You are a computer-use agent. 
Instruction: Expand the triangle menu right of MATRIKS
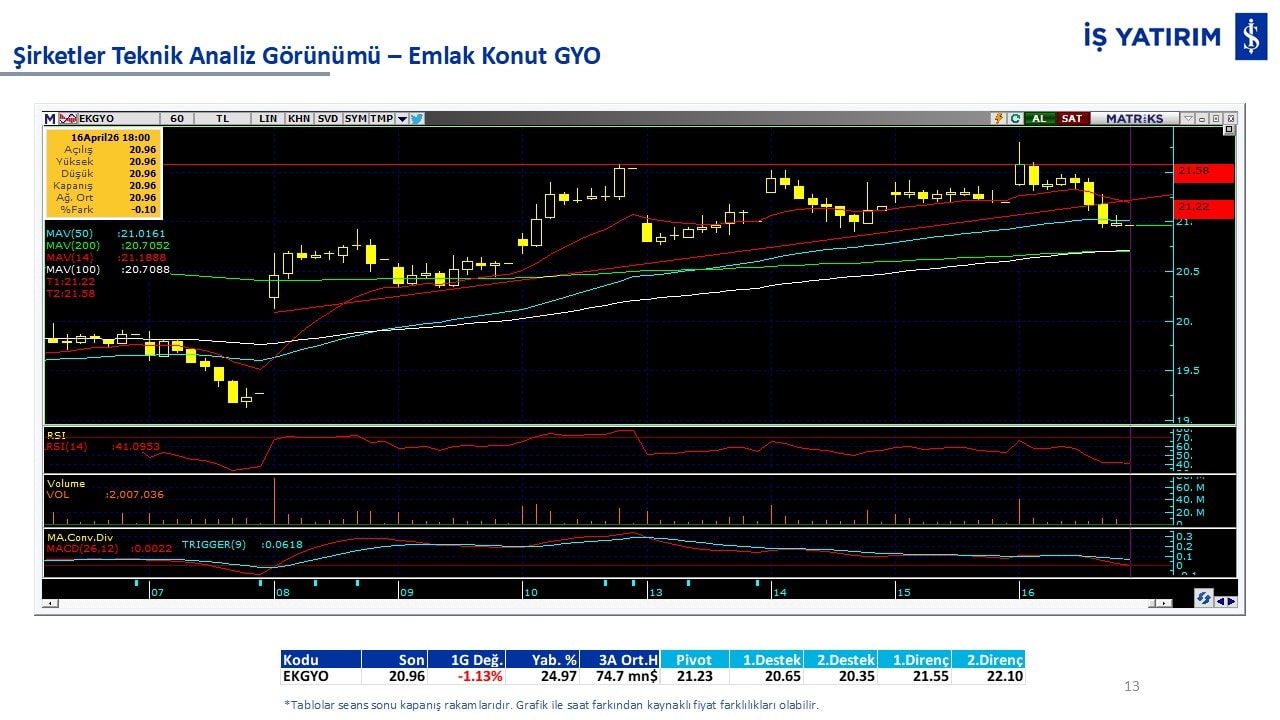pos(1186,118)
